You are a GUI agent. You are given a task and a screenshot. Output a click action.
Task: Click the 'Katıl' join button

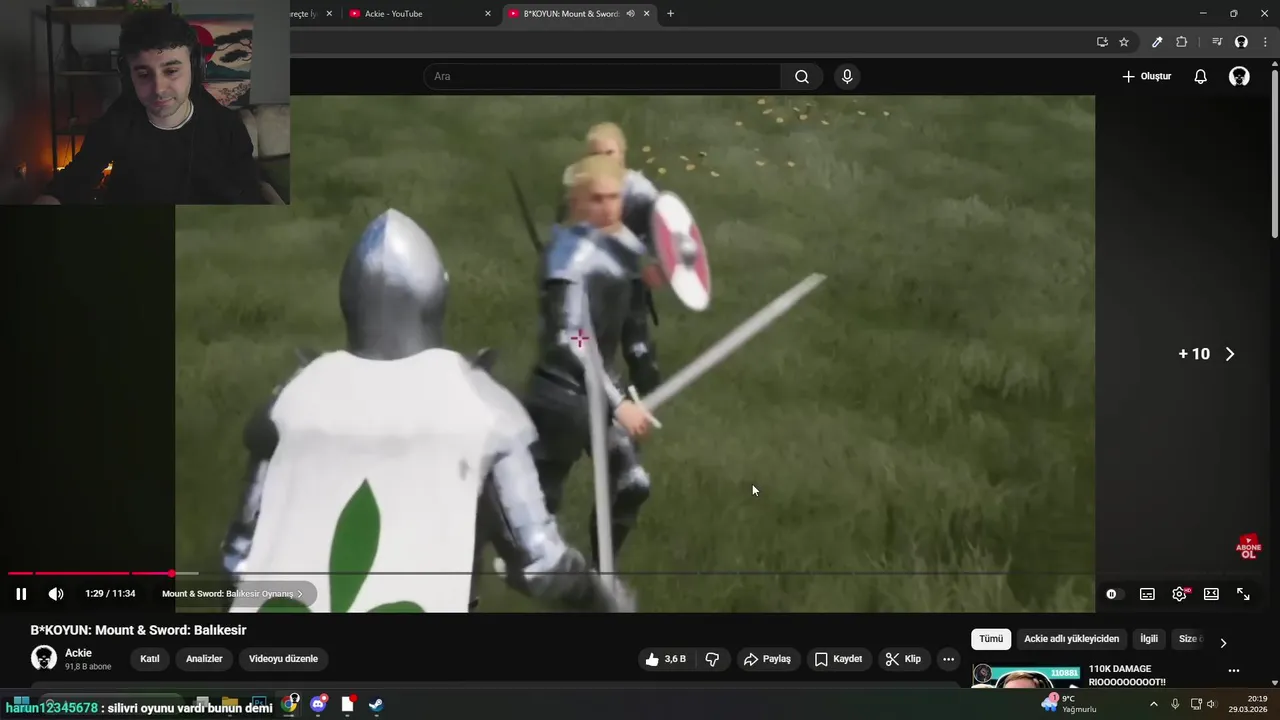coord(149,659)
